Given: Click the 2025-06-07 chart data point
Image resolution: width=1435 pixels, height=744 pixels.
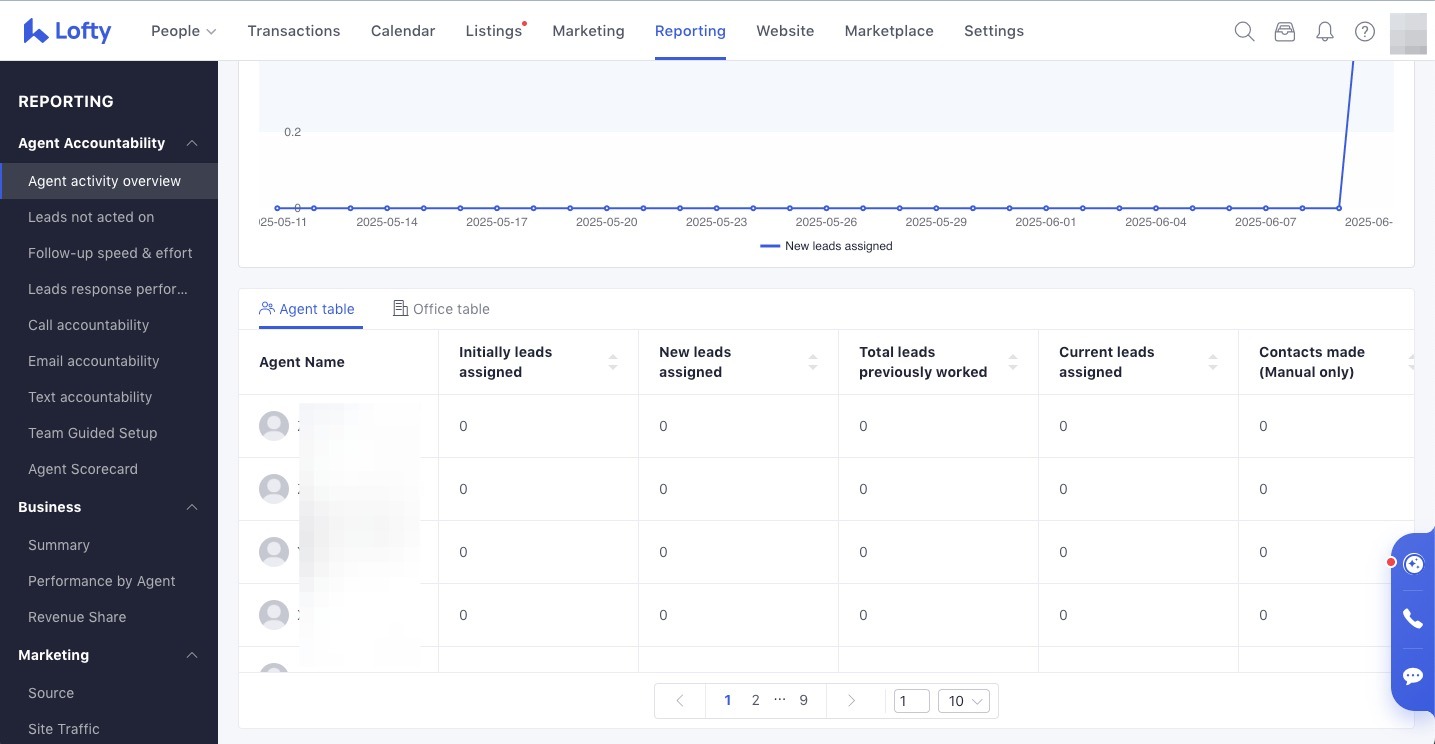Looking at the screenshot, I should tap(1265, 208).
